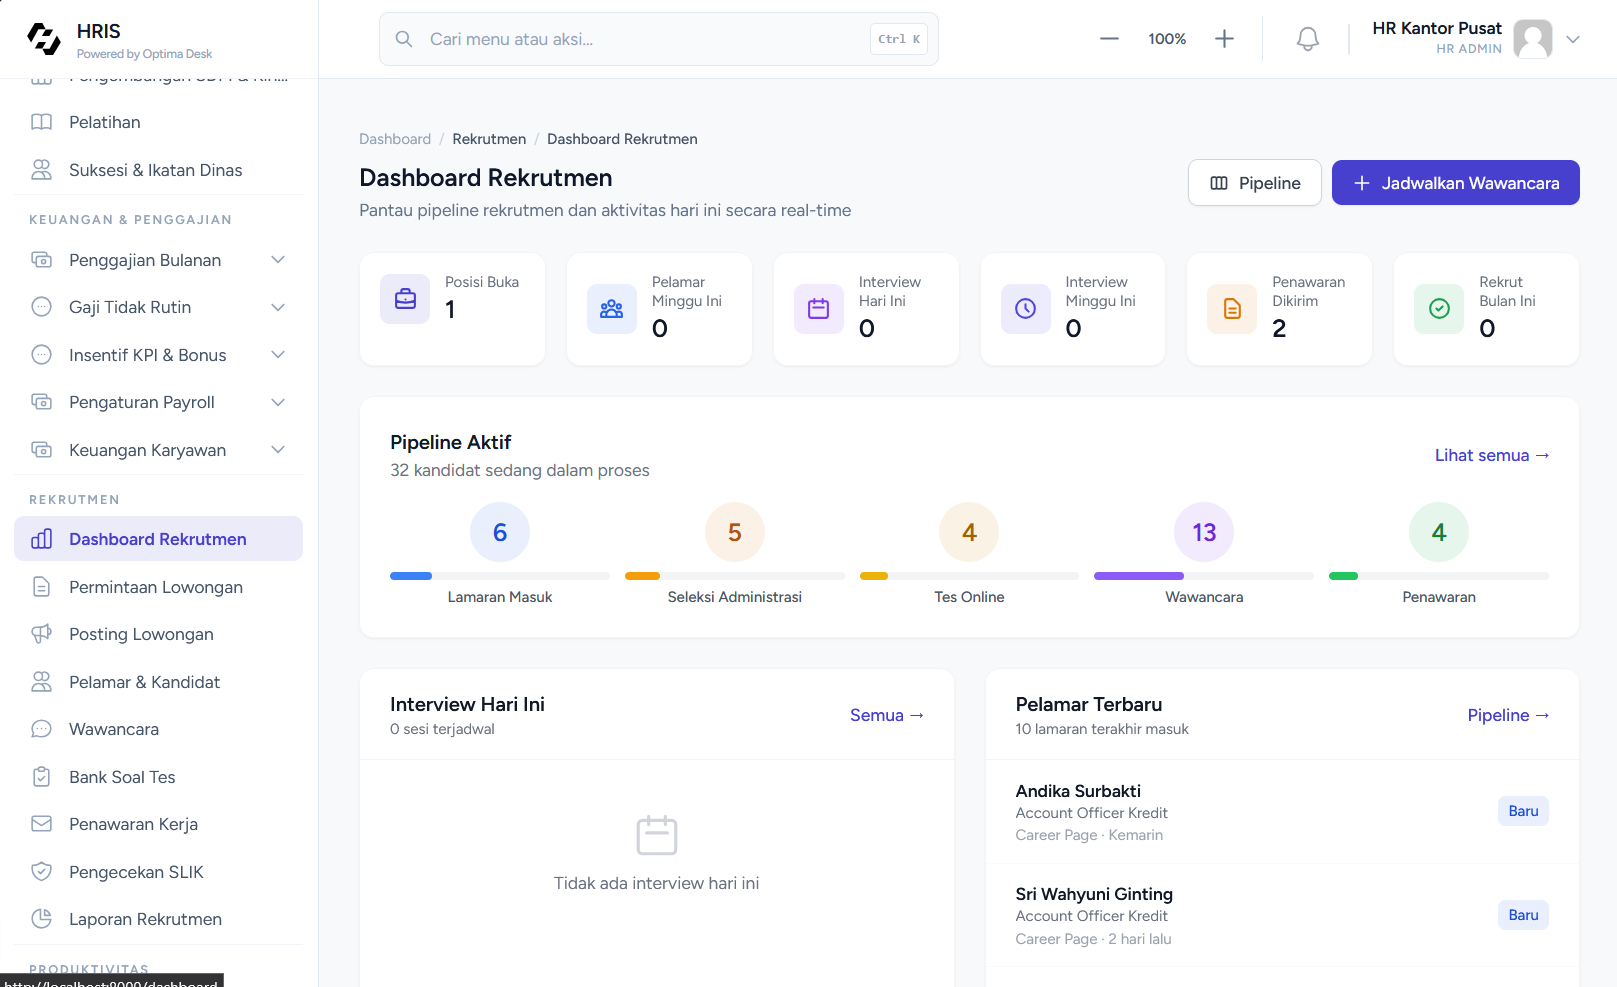This screenshot has height=987, width=1617.
Task: Click the Pipeline button
Action: [x=1255, y=183]
